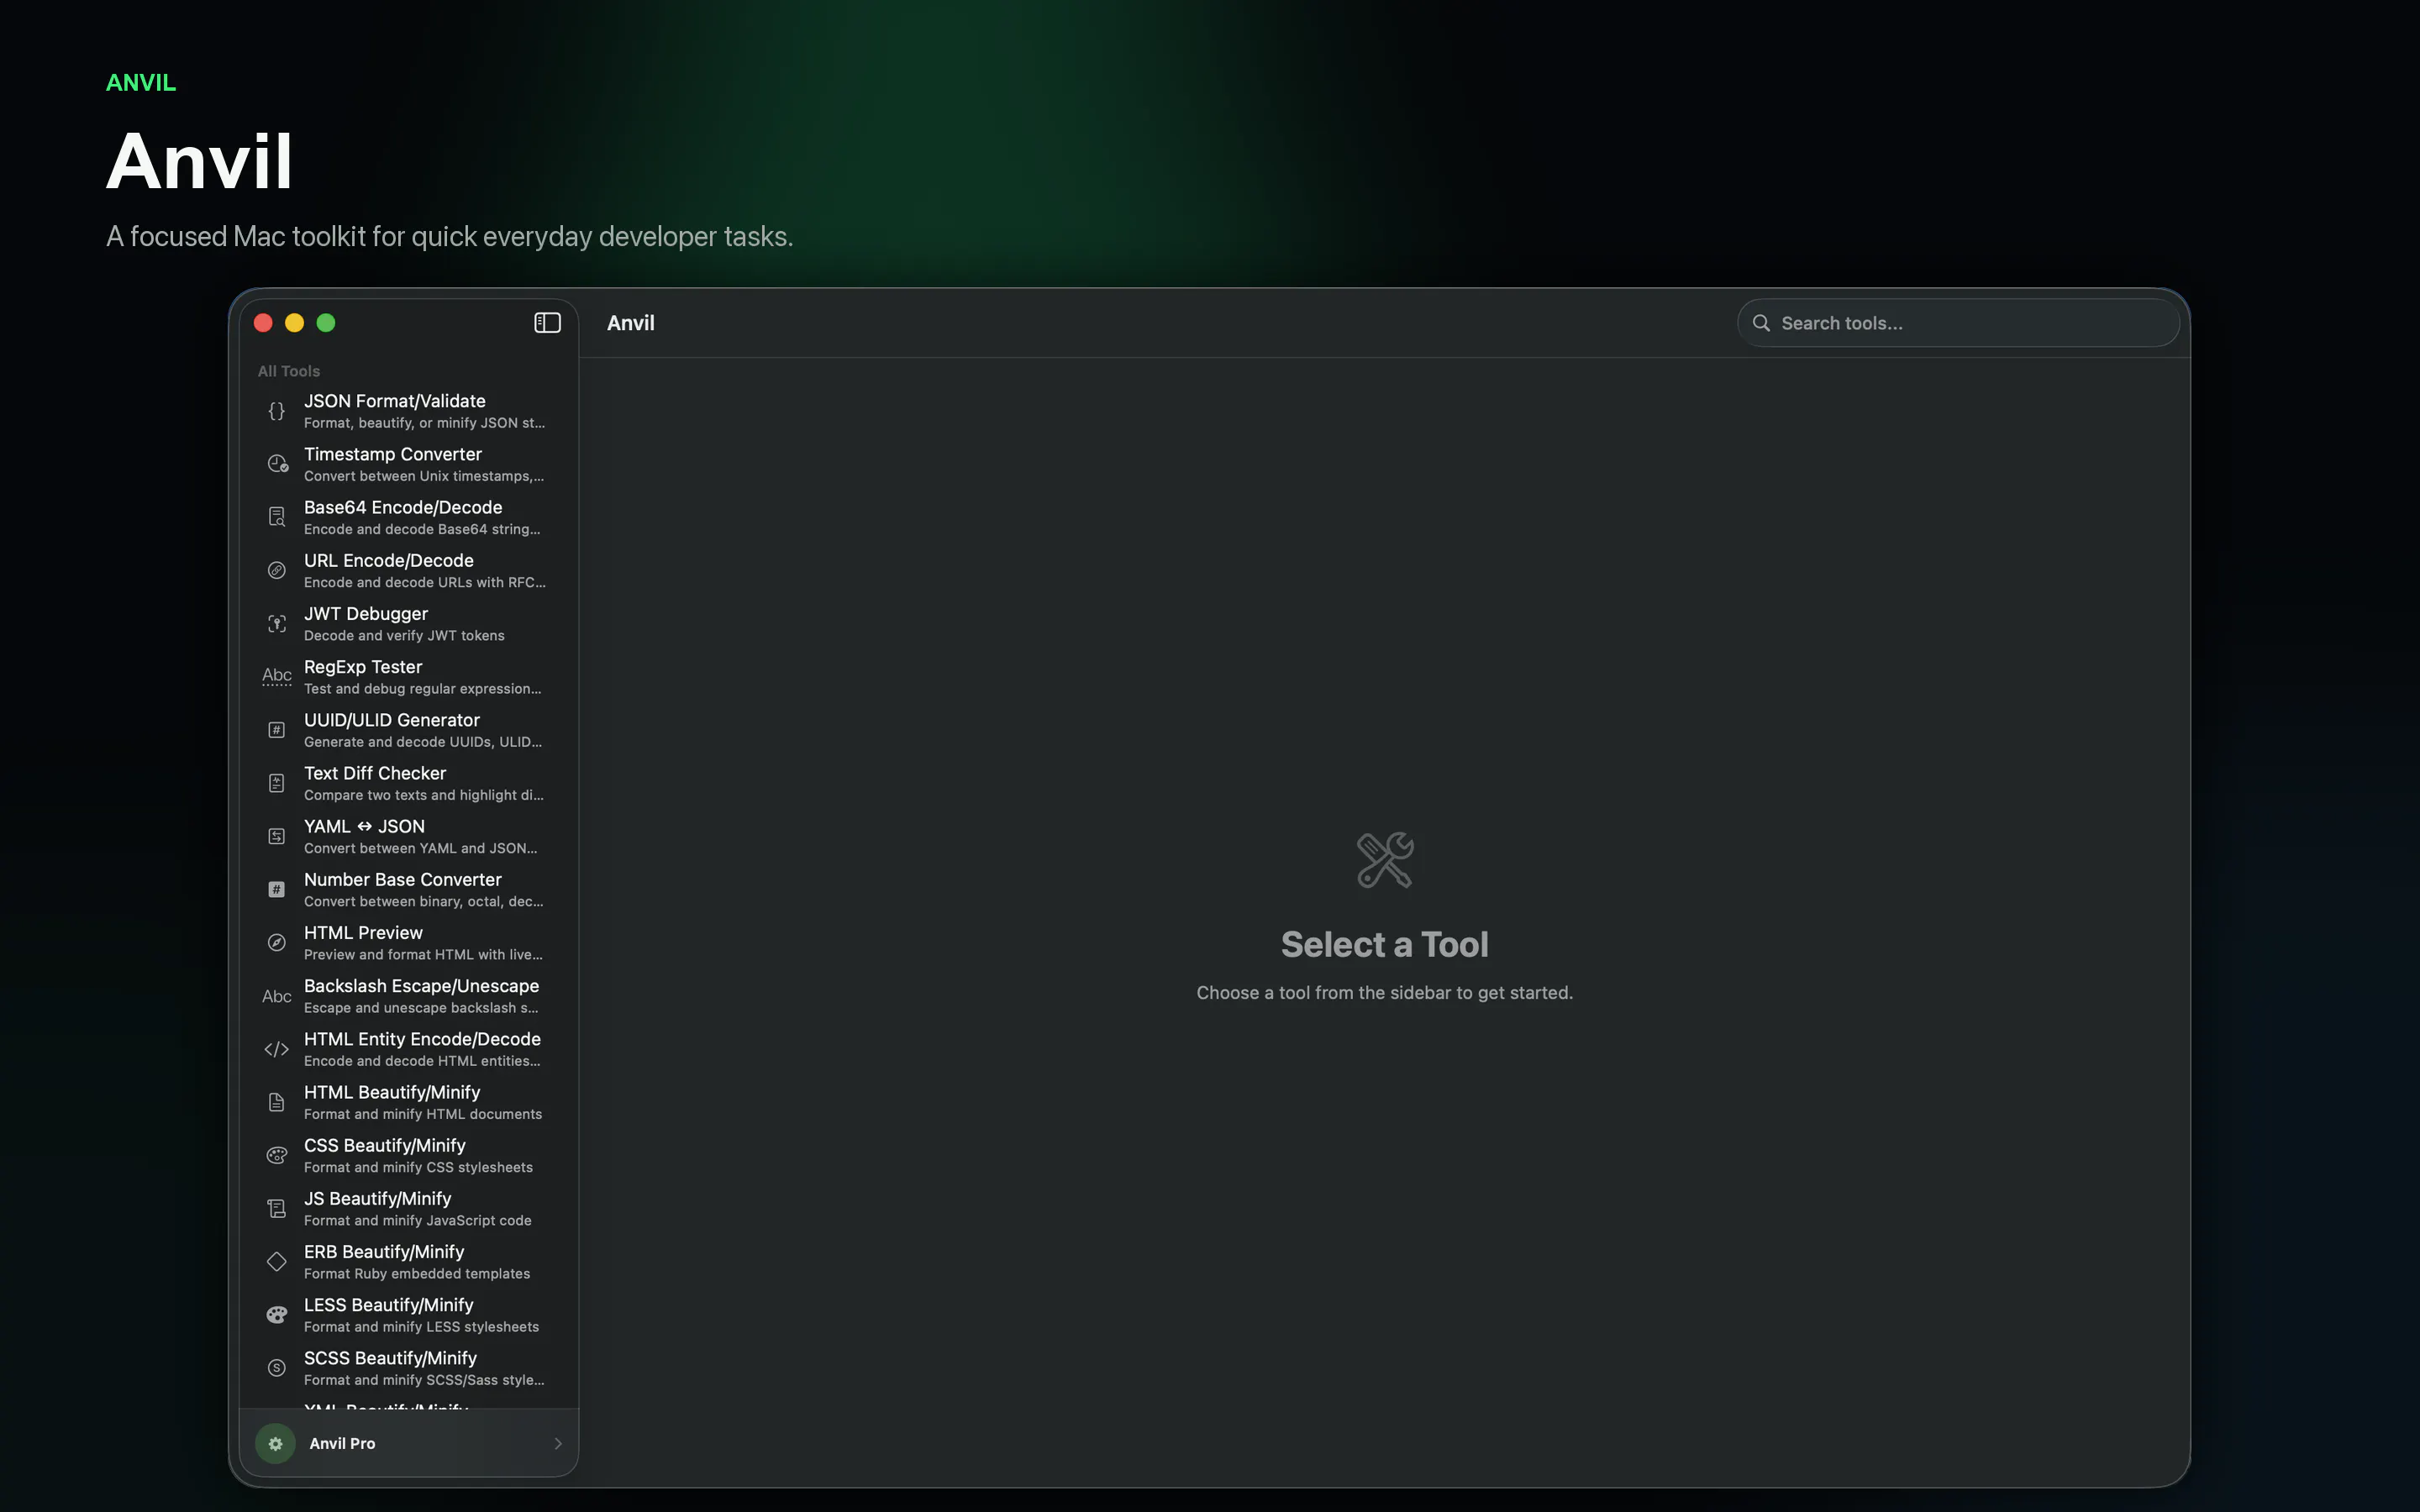2420x1512 pixels.
Task: Click the Base64 Encode/Decode document icon
Action: click(277, 517)
